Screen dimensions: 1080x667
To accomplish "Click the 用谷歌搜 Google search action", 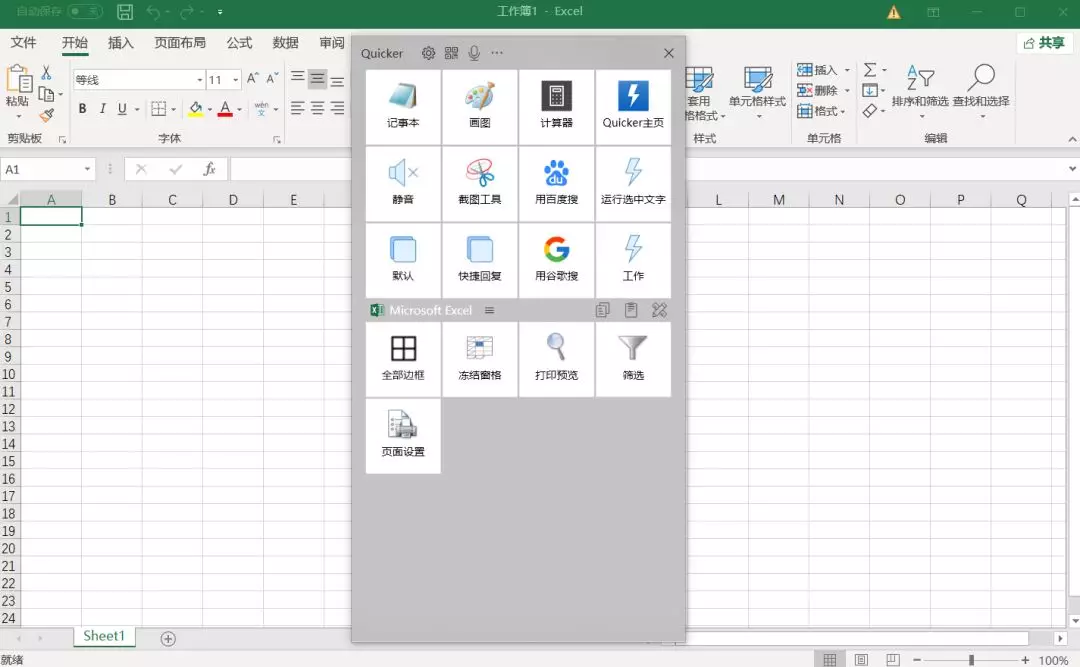I will [556, 260].
